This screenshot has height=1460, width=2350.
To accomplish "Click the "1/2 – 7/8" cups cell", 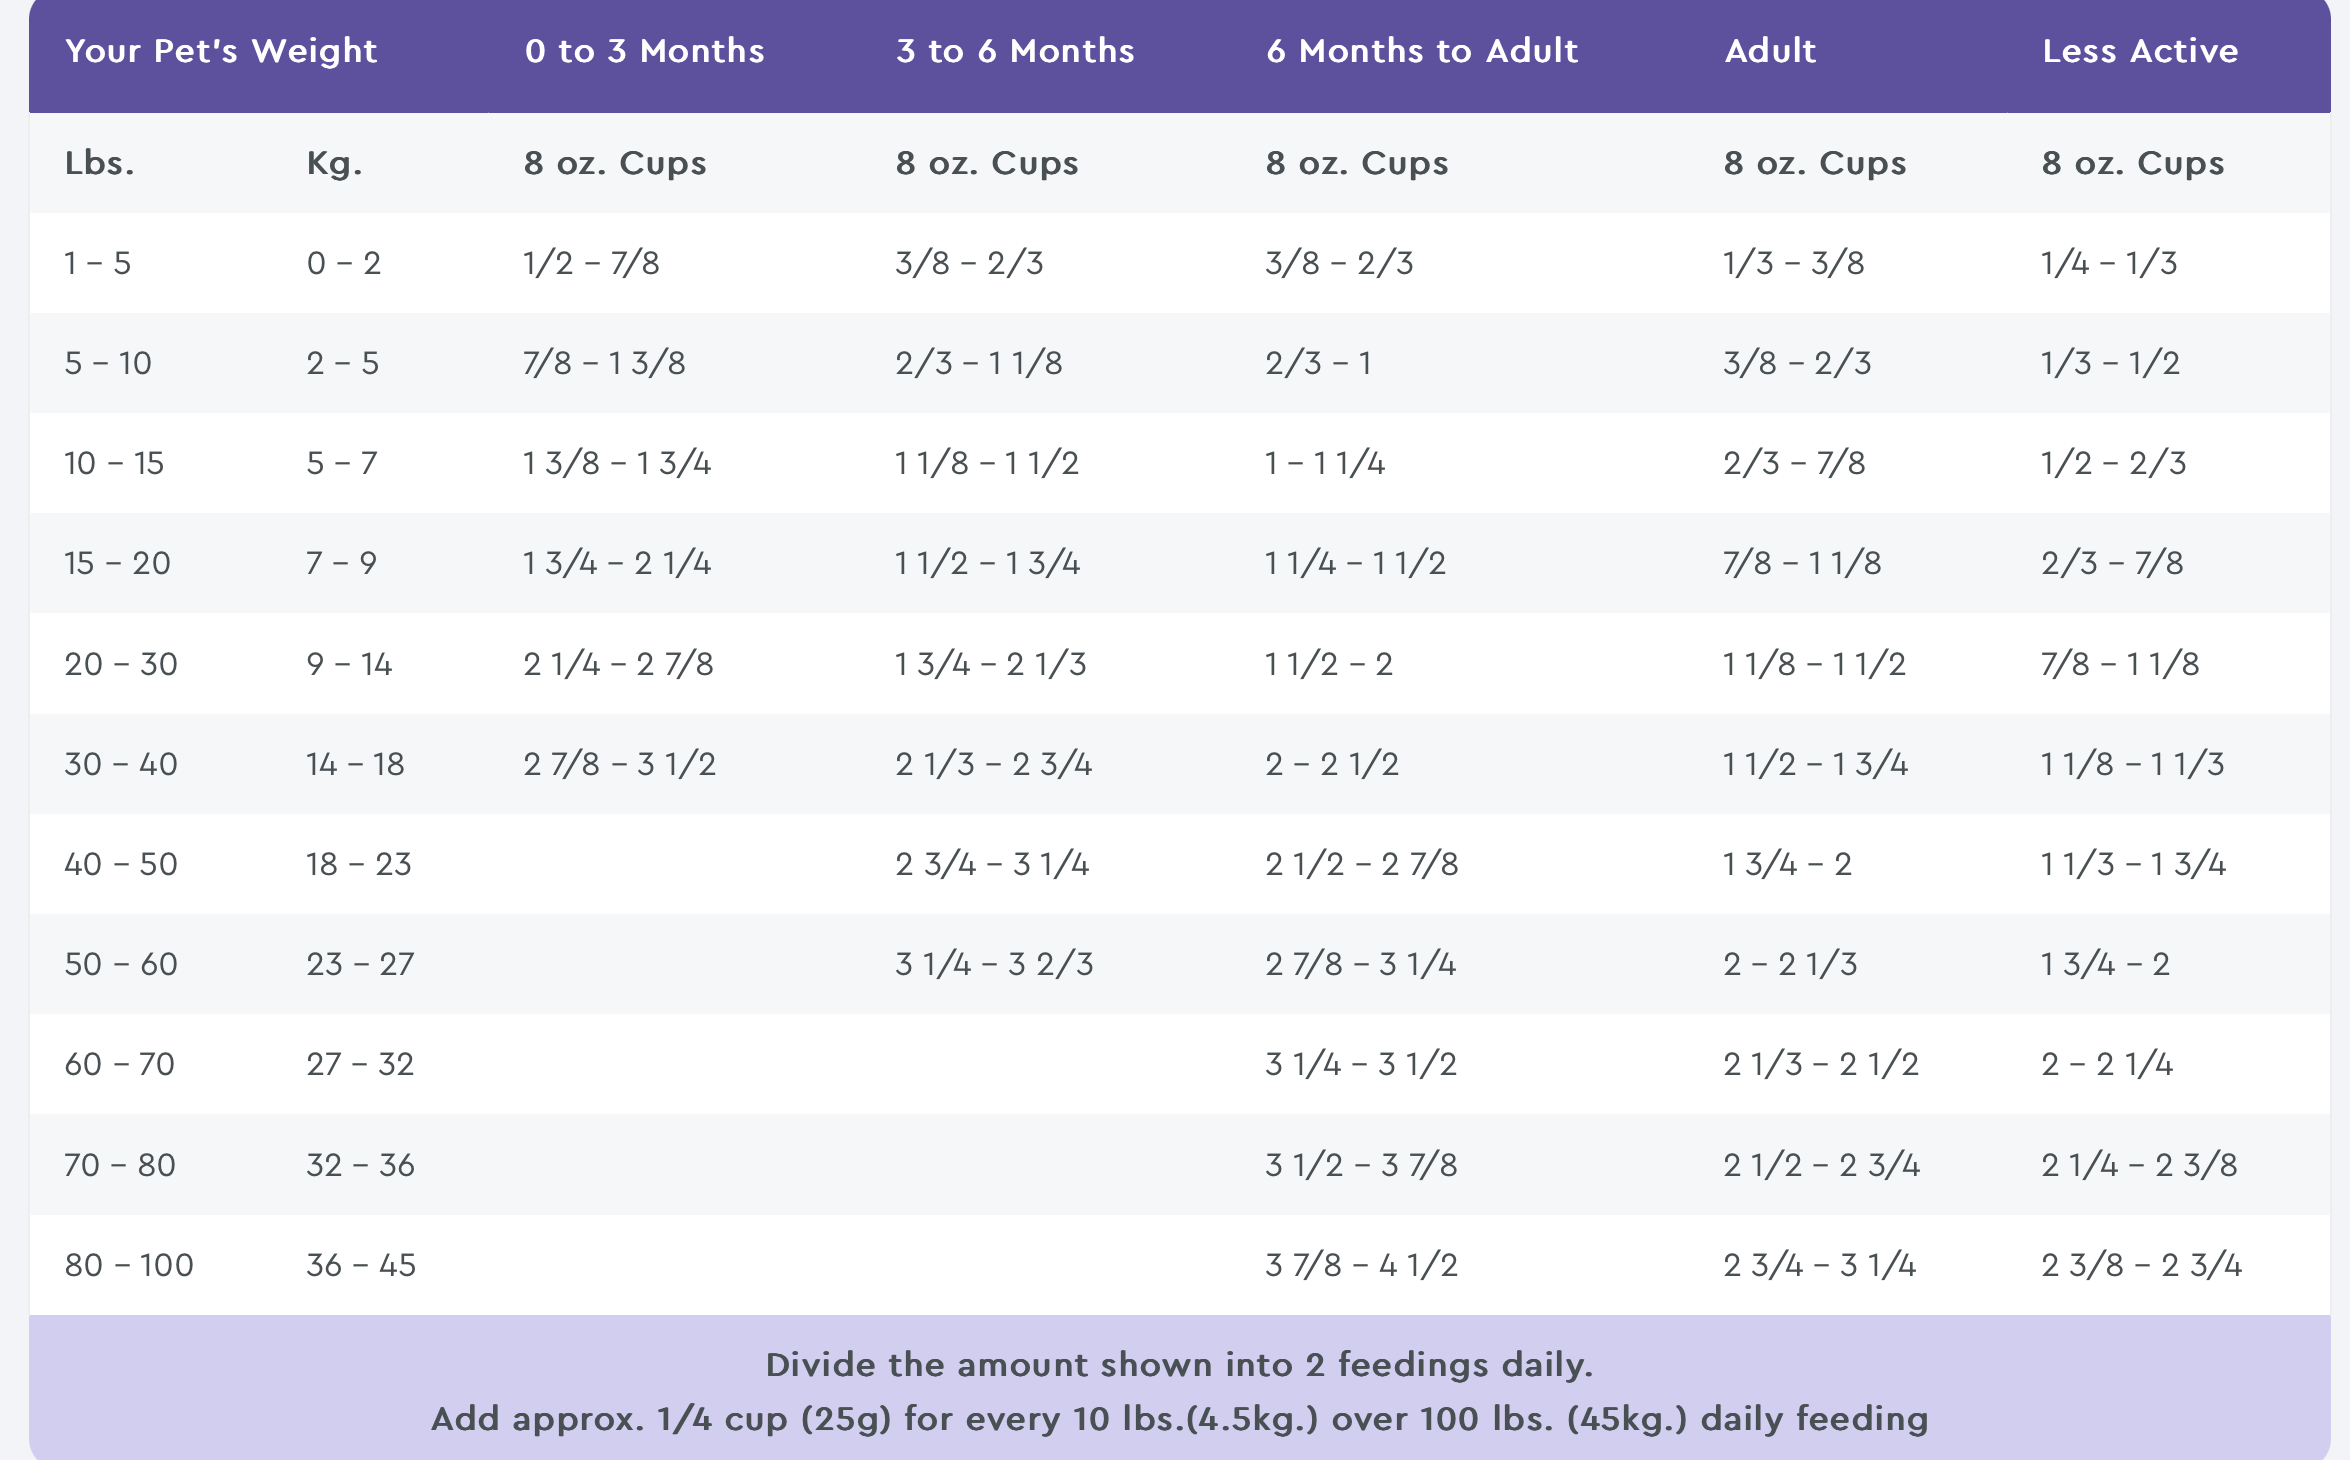I will point(591,263).
